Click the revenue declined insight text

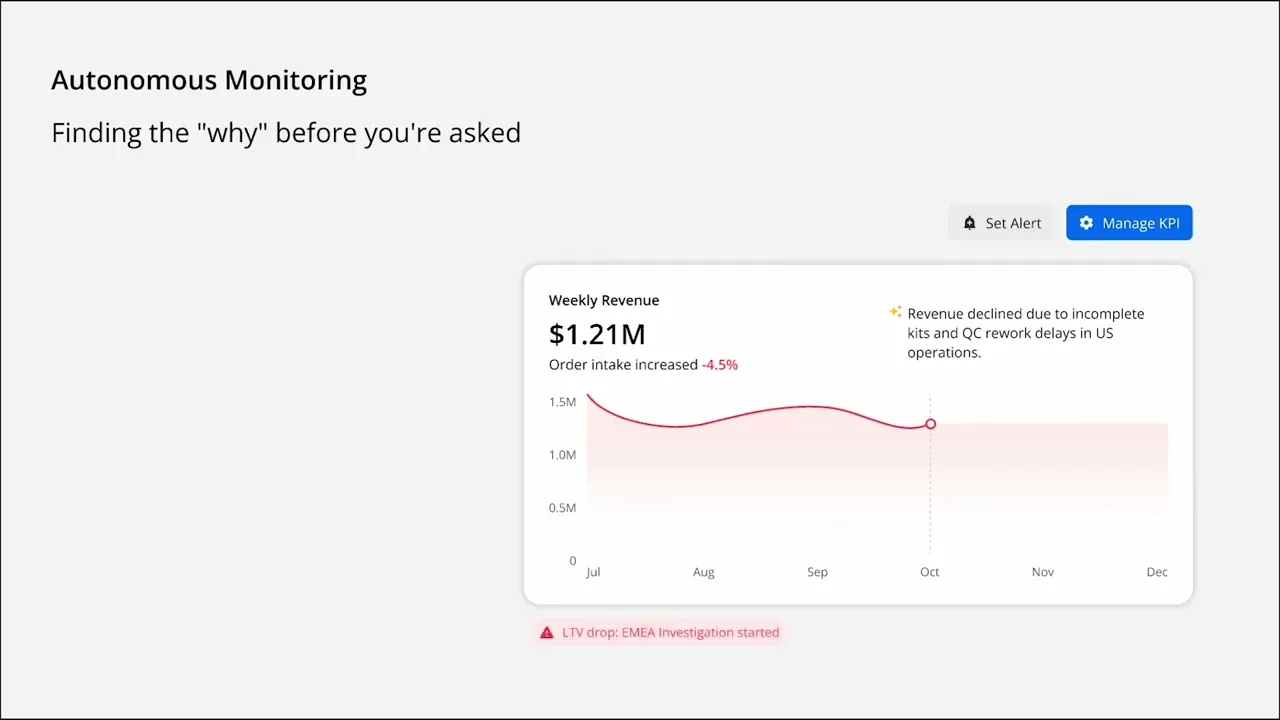pos(1025,333)
